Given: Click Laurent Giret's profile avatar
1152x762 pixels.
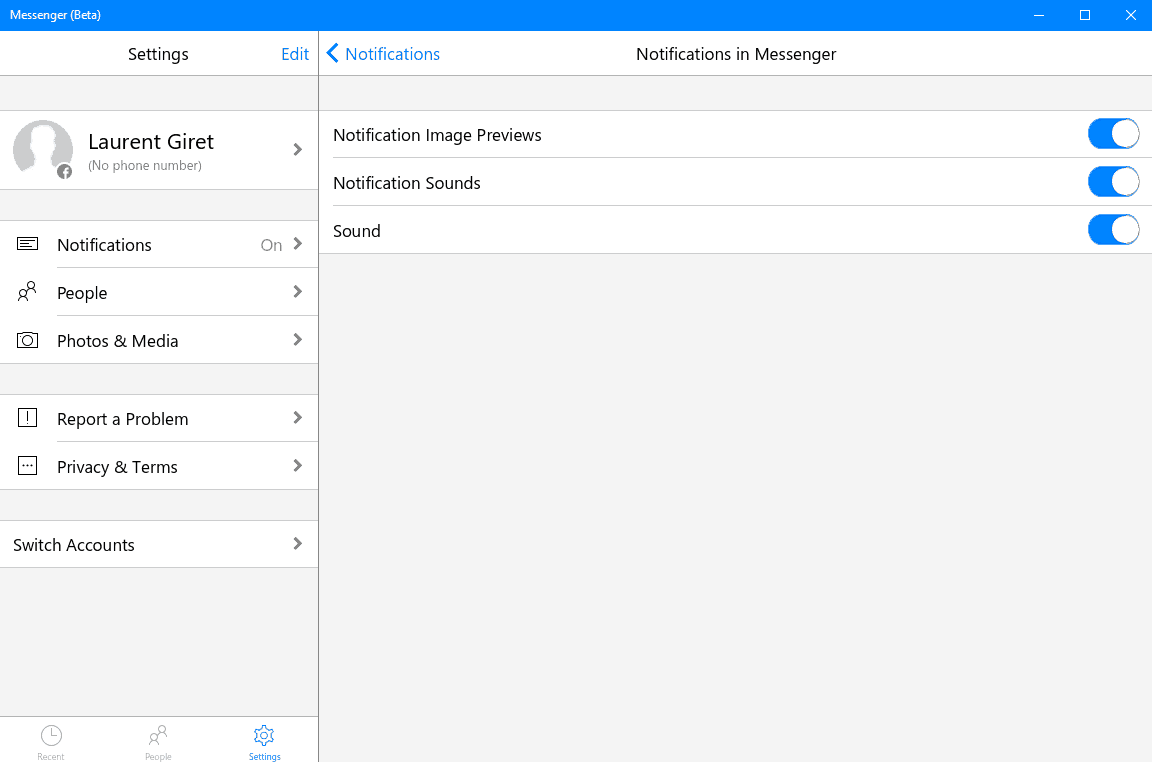Looking at the screenshot, I should click(43, 148).
